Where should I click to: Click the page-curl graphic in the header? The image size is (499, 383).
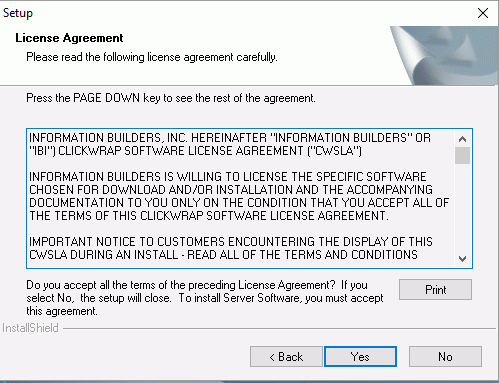point(444,55)
